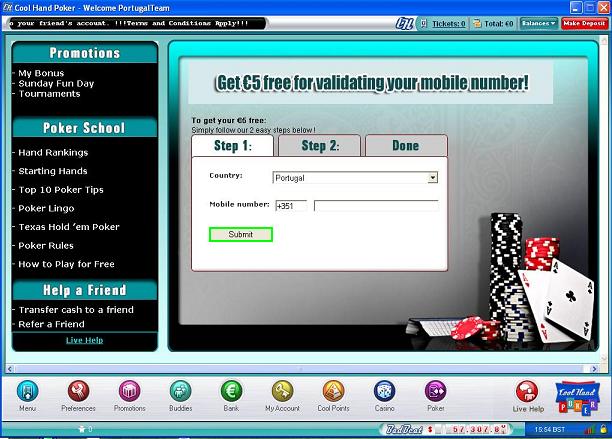The image size is (612, 439).
Task: Open How to Play for Free
Action: 66,264
